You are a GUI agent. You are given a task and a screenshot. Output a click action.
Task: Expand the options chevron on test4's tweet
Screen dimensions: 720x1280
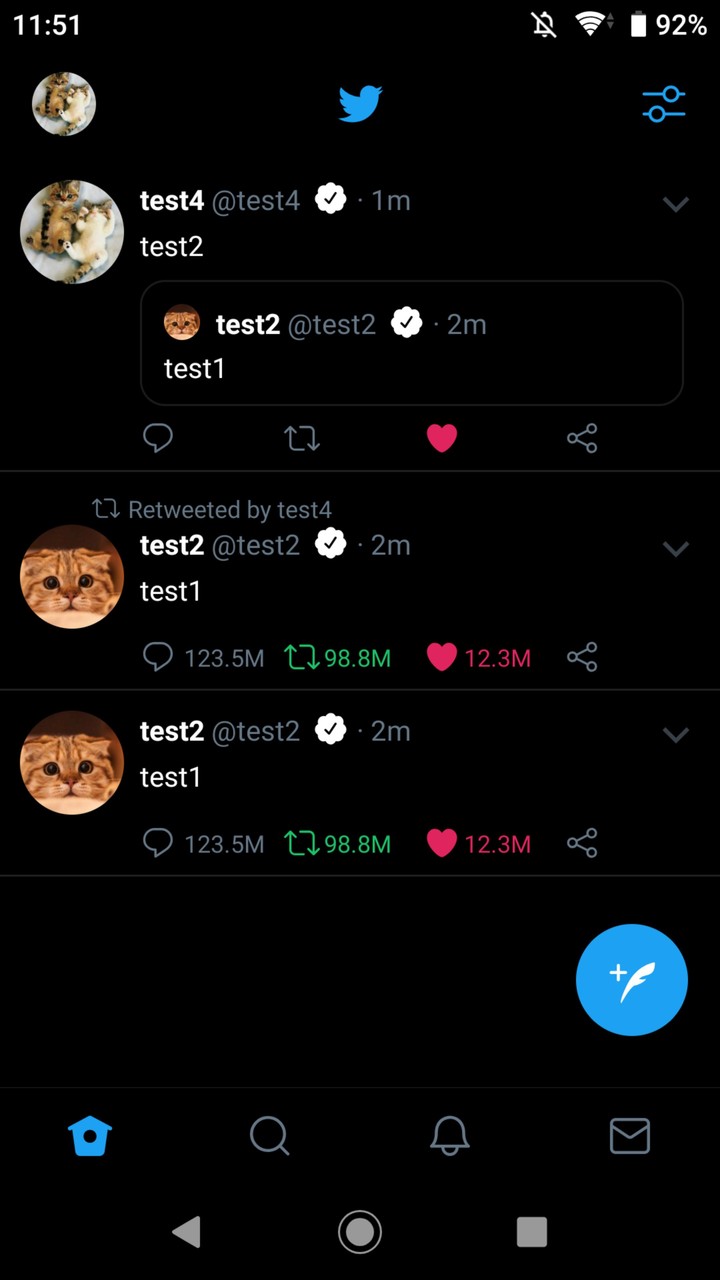coord(676,204)
